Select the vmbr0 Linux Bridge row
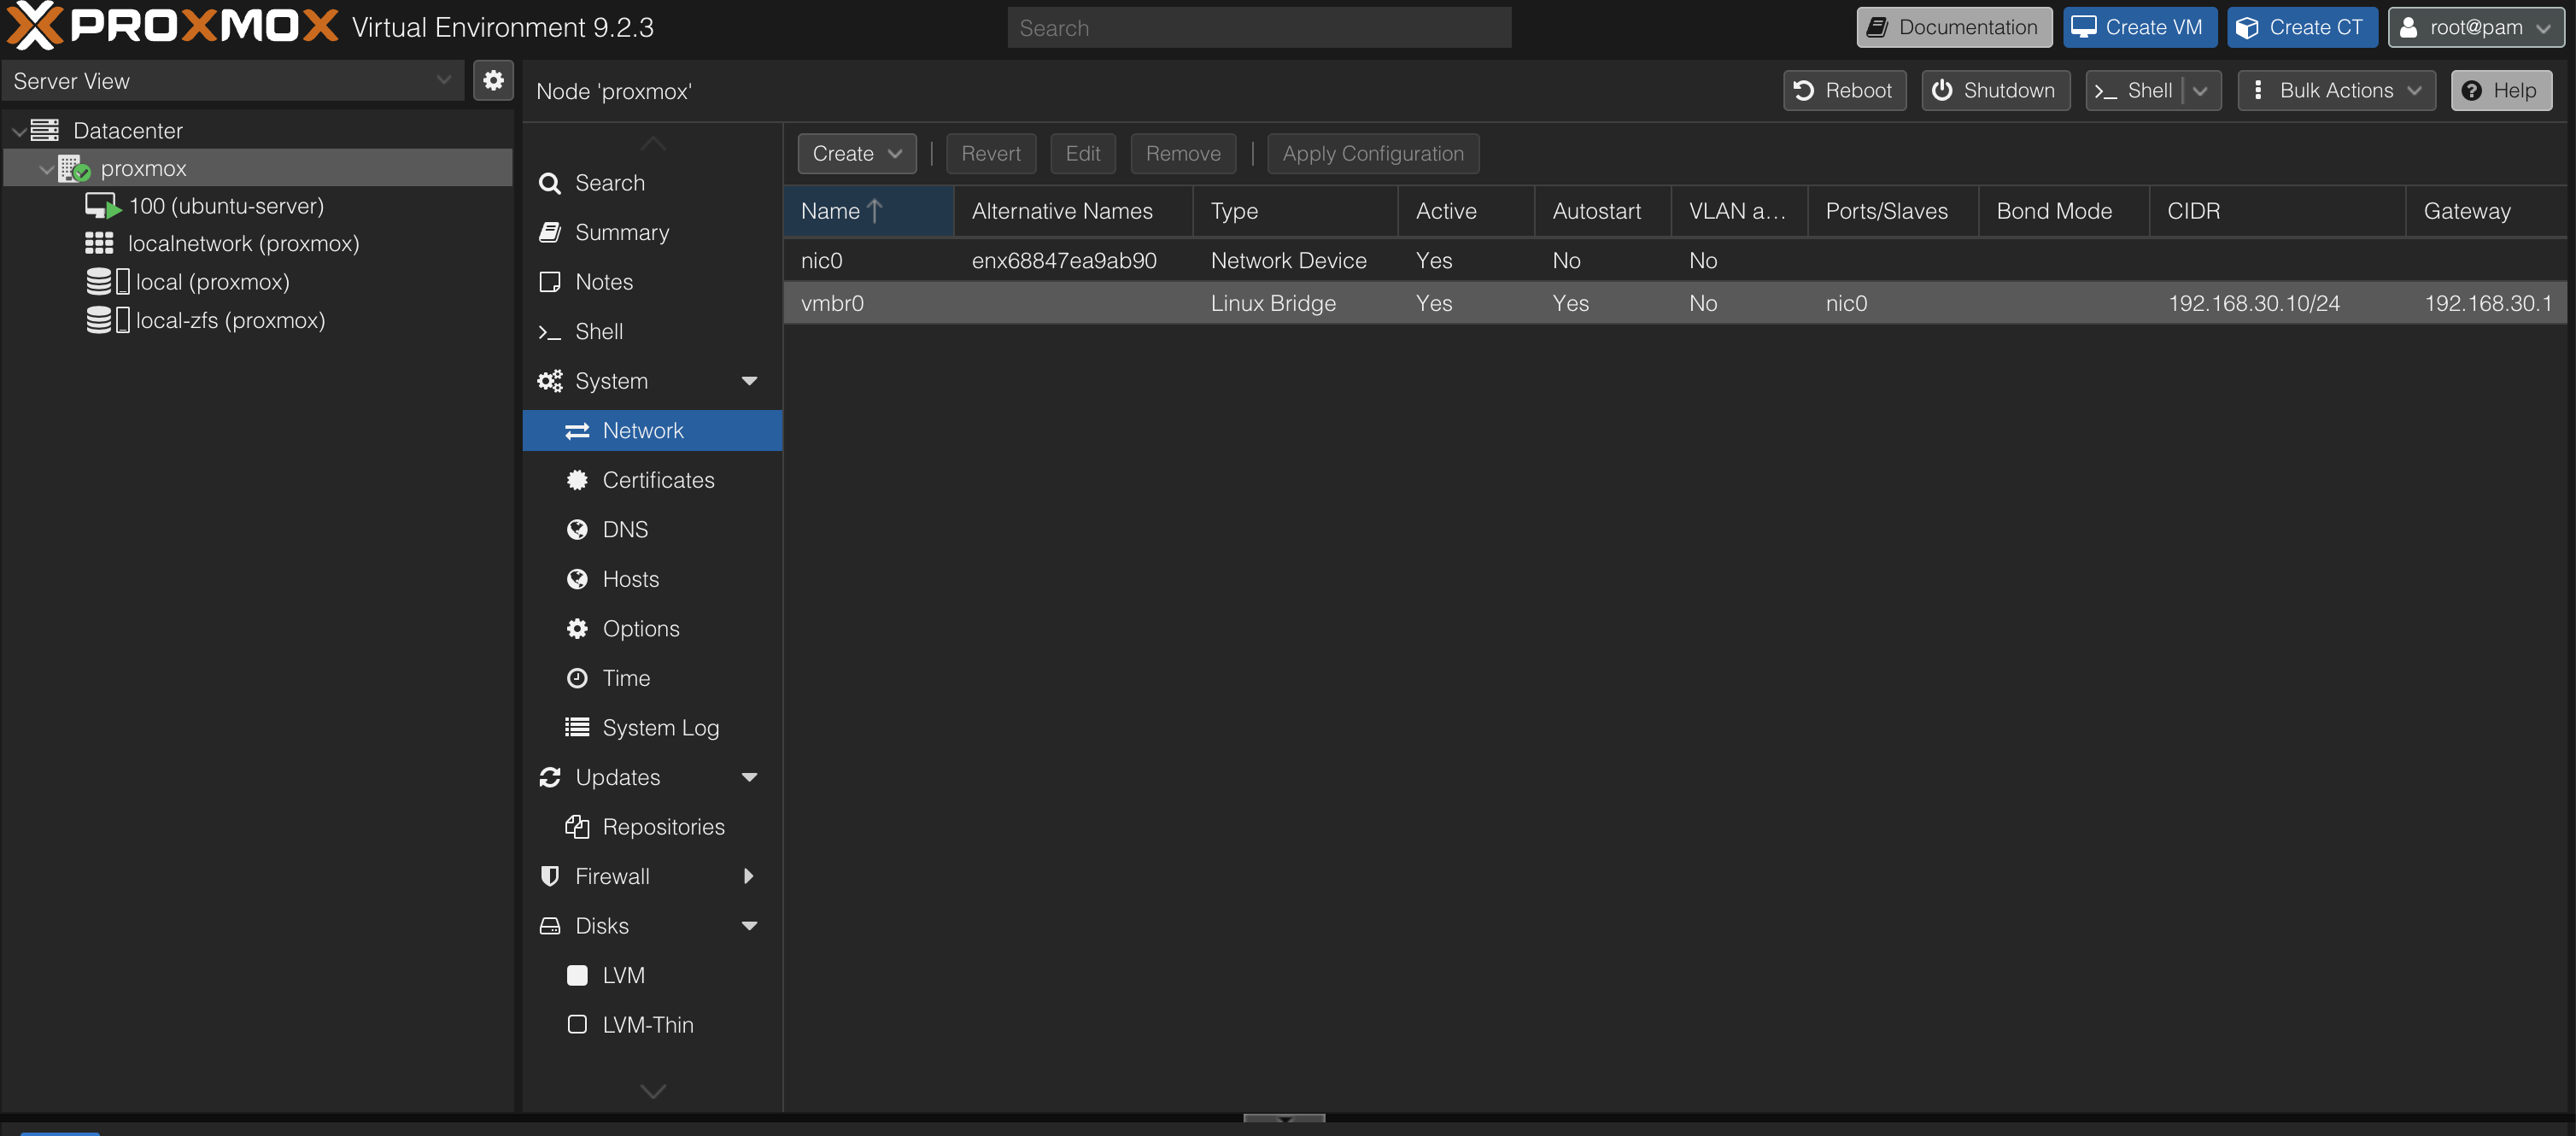Image resolution: width=2576 pixels, height=1136 pixels. (1675, 303)
